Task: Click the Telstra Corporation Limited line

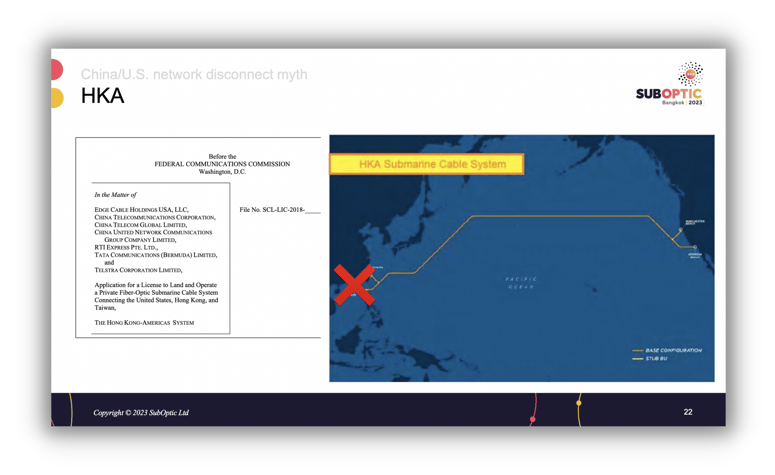Action: 138,270
